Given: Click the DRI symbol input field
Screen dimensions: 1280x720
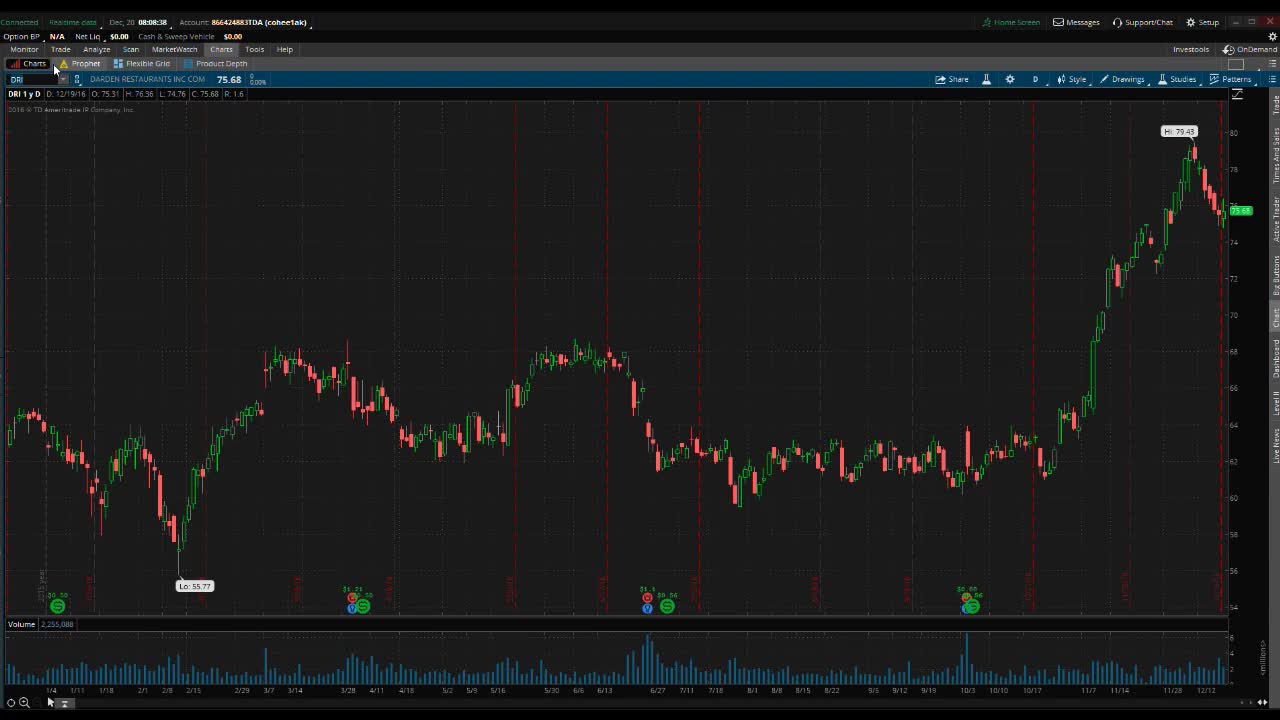Looking at the screenshot, I should click(x=32, y=79).
